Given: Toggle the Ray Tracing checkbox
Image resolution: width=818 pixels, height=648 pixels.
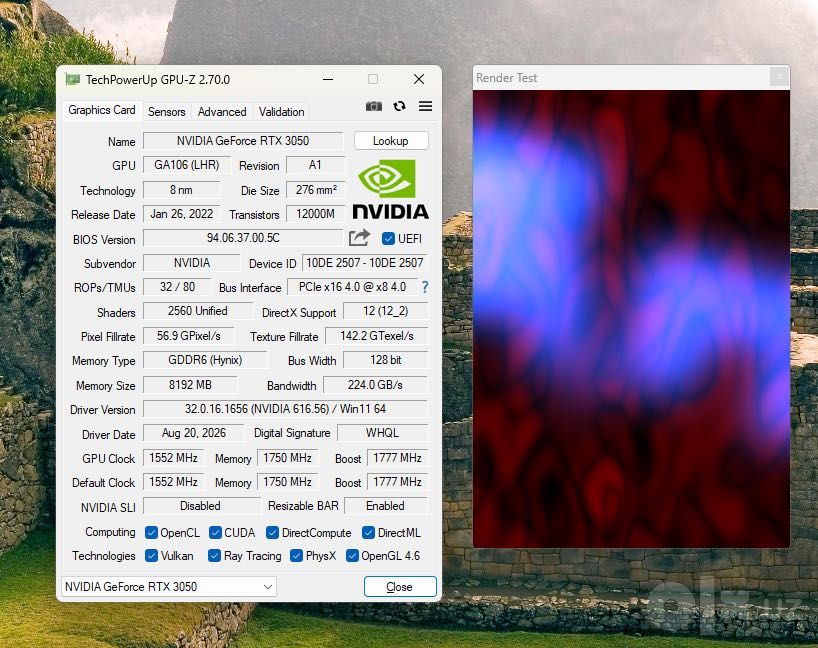Looking at the screenshot, I should [x=214, y=556].
